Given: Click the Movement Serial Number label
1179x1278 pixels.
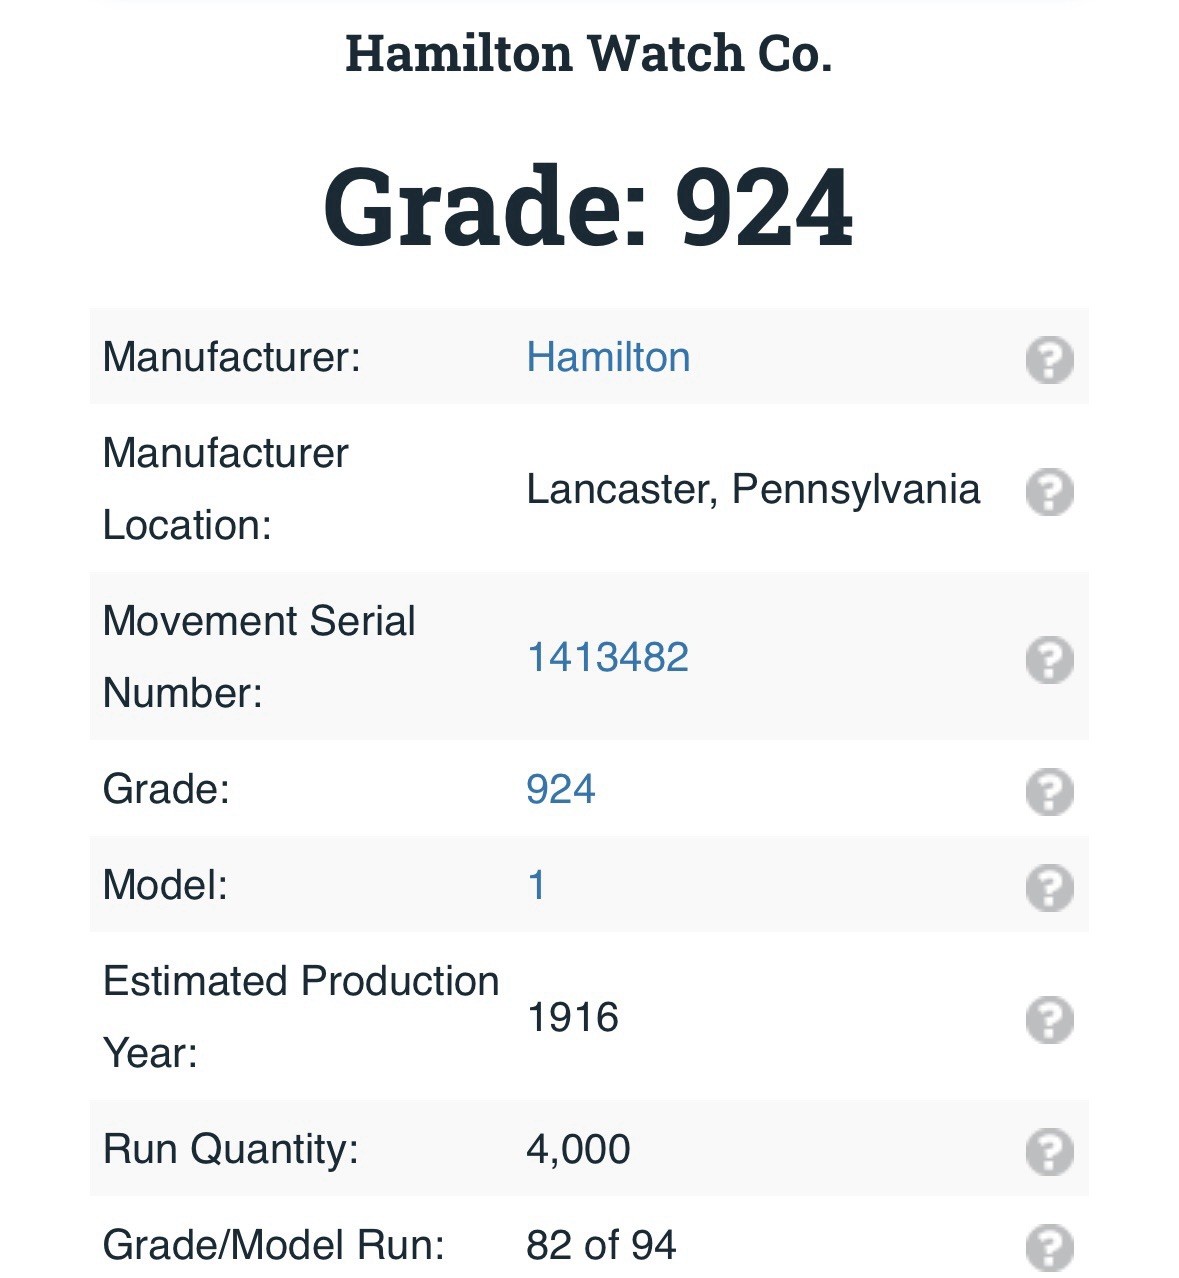Looking at the screenshot, I should click(x=259, y=657).
